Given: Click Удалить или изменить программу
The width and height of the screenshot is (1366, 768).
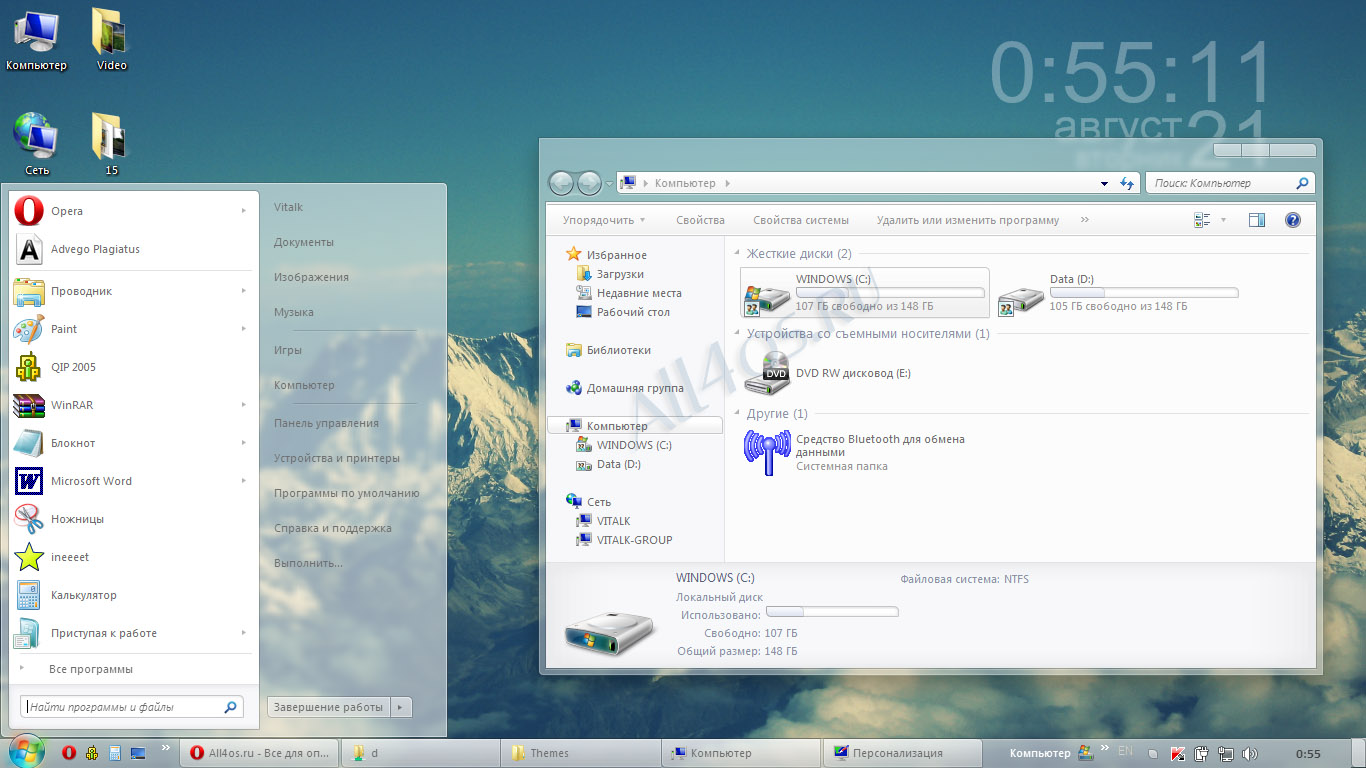Looking at the screenshot, I should (x=968, y=220).
